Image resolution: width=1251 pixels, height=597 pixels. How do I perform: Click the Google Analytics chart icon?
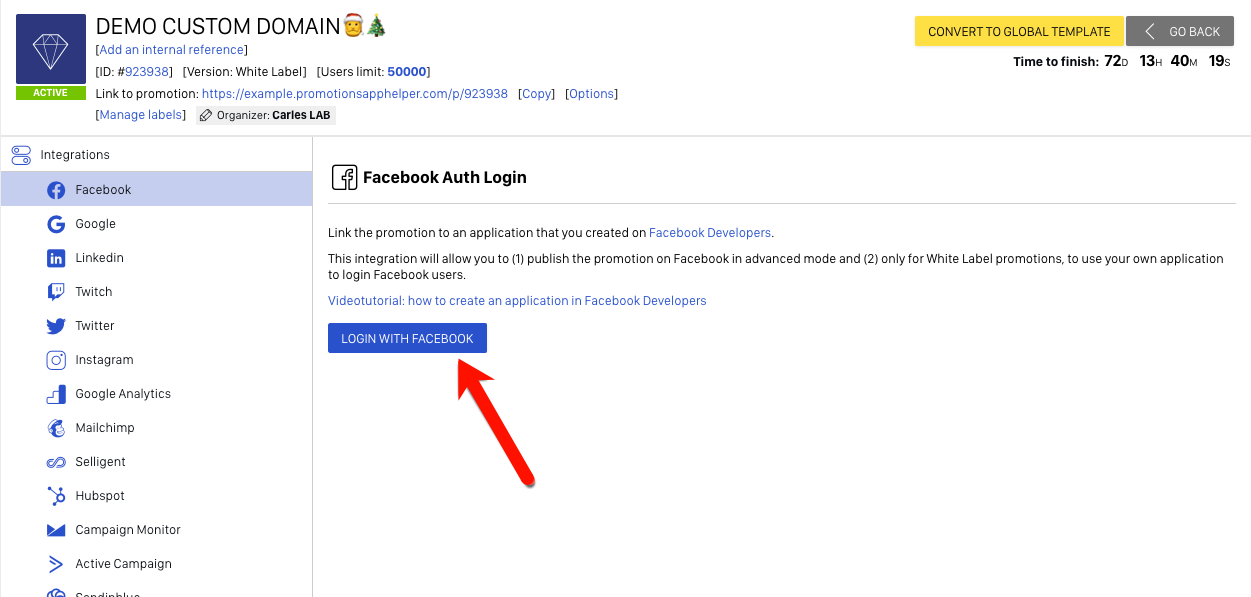(x=56, y=394)
